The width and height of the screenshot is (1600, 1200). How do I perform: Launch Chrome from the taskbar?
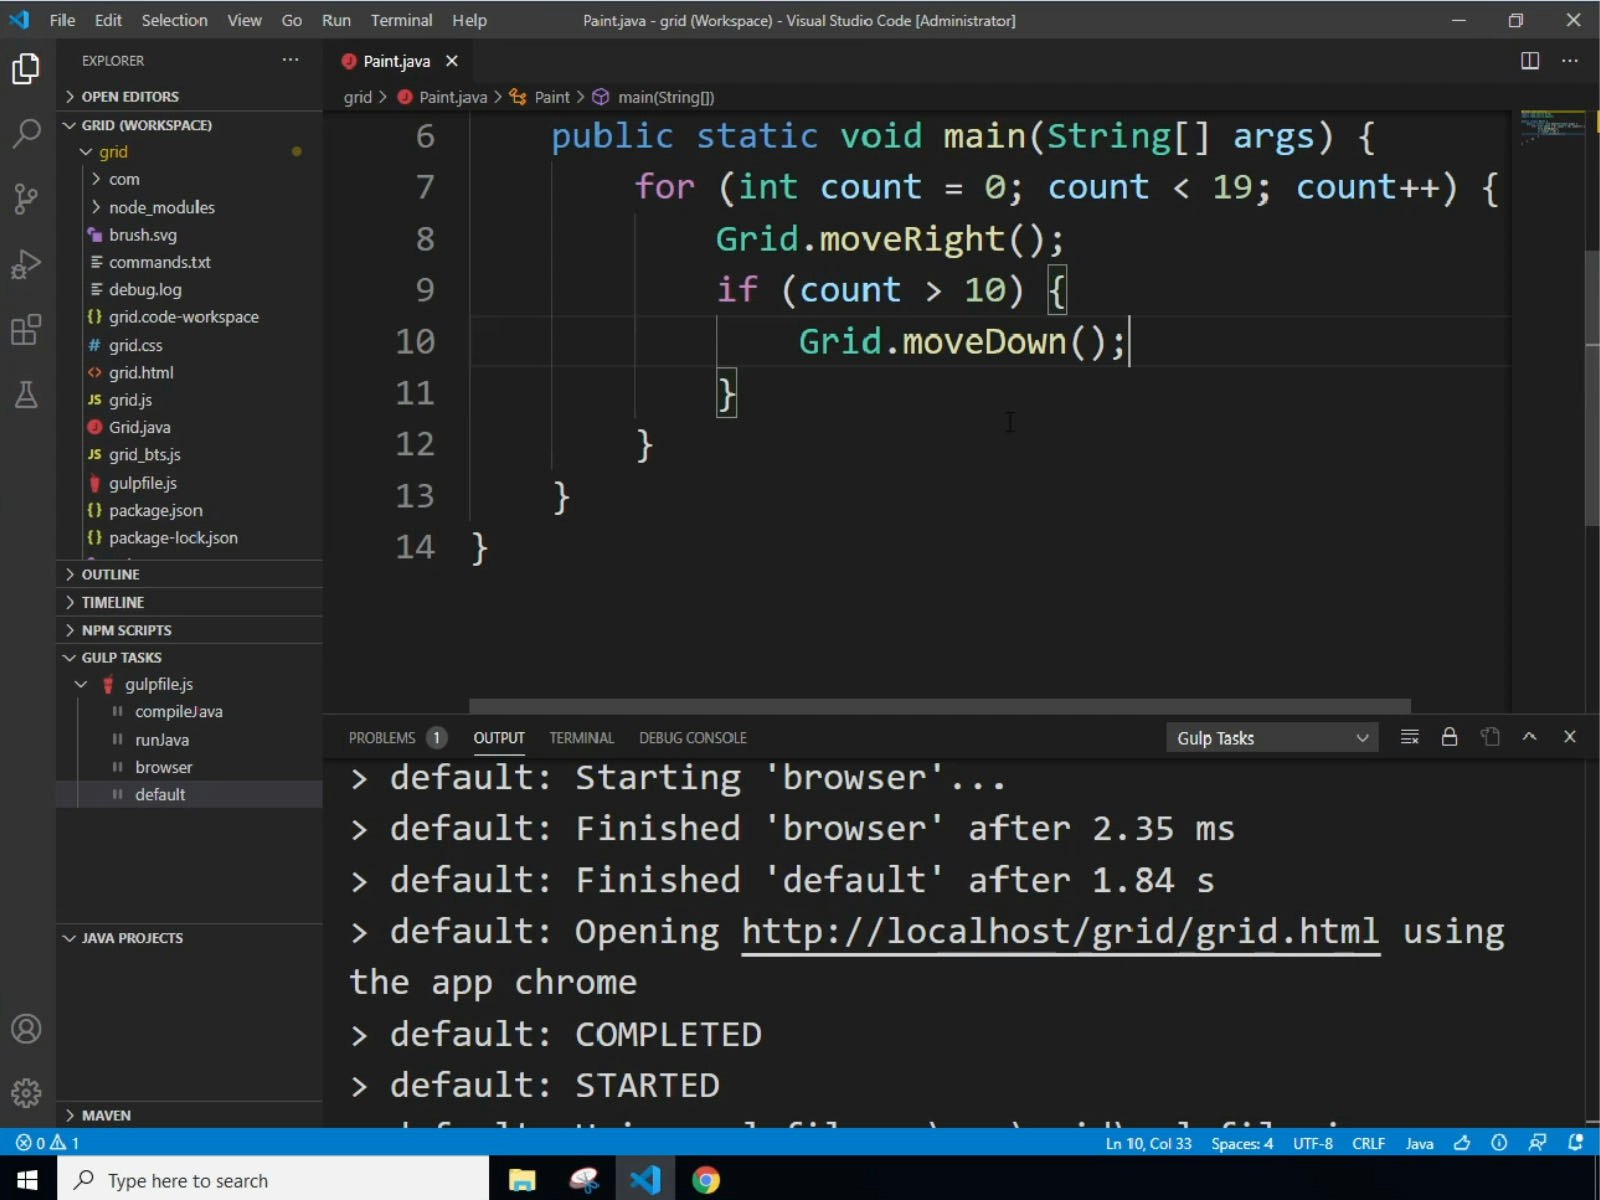[706, 1180]
